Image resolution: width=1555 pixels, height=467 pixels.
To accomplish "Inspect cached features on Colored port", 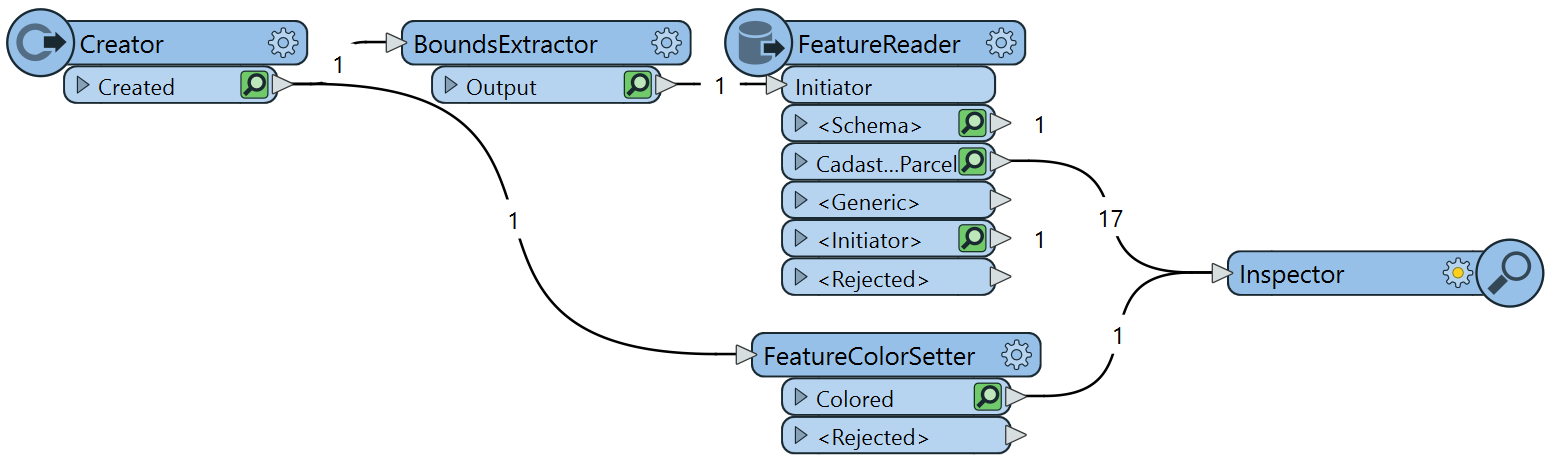I will pyautogui.click(x=988, y=397).
